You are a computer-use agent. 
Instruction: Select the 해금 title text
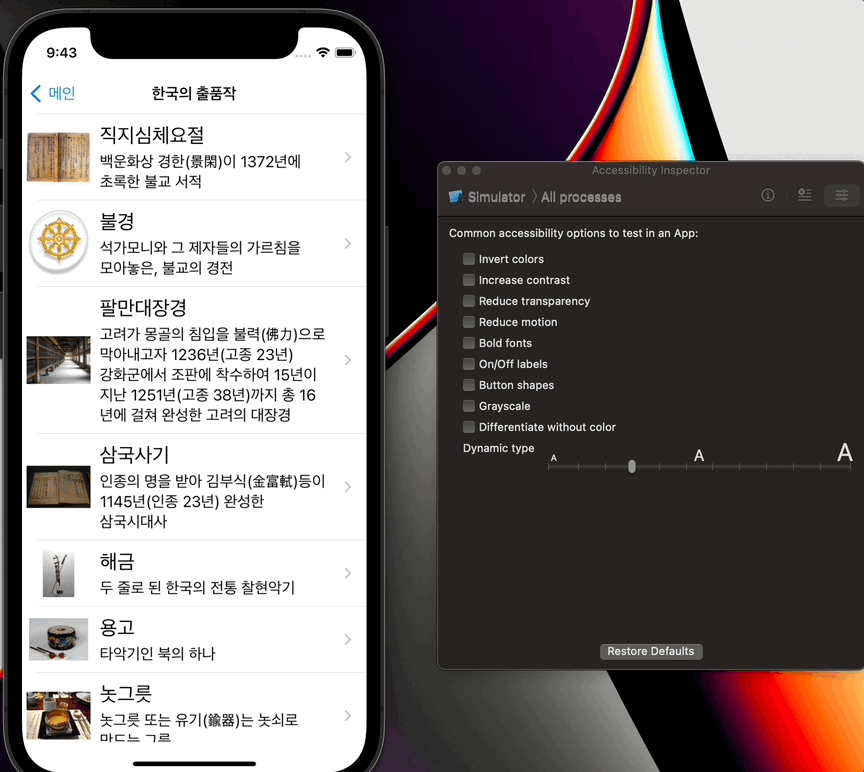click(x=117, y=562)
